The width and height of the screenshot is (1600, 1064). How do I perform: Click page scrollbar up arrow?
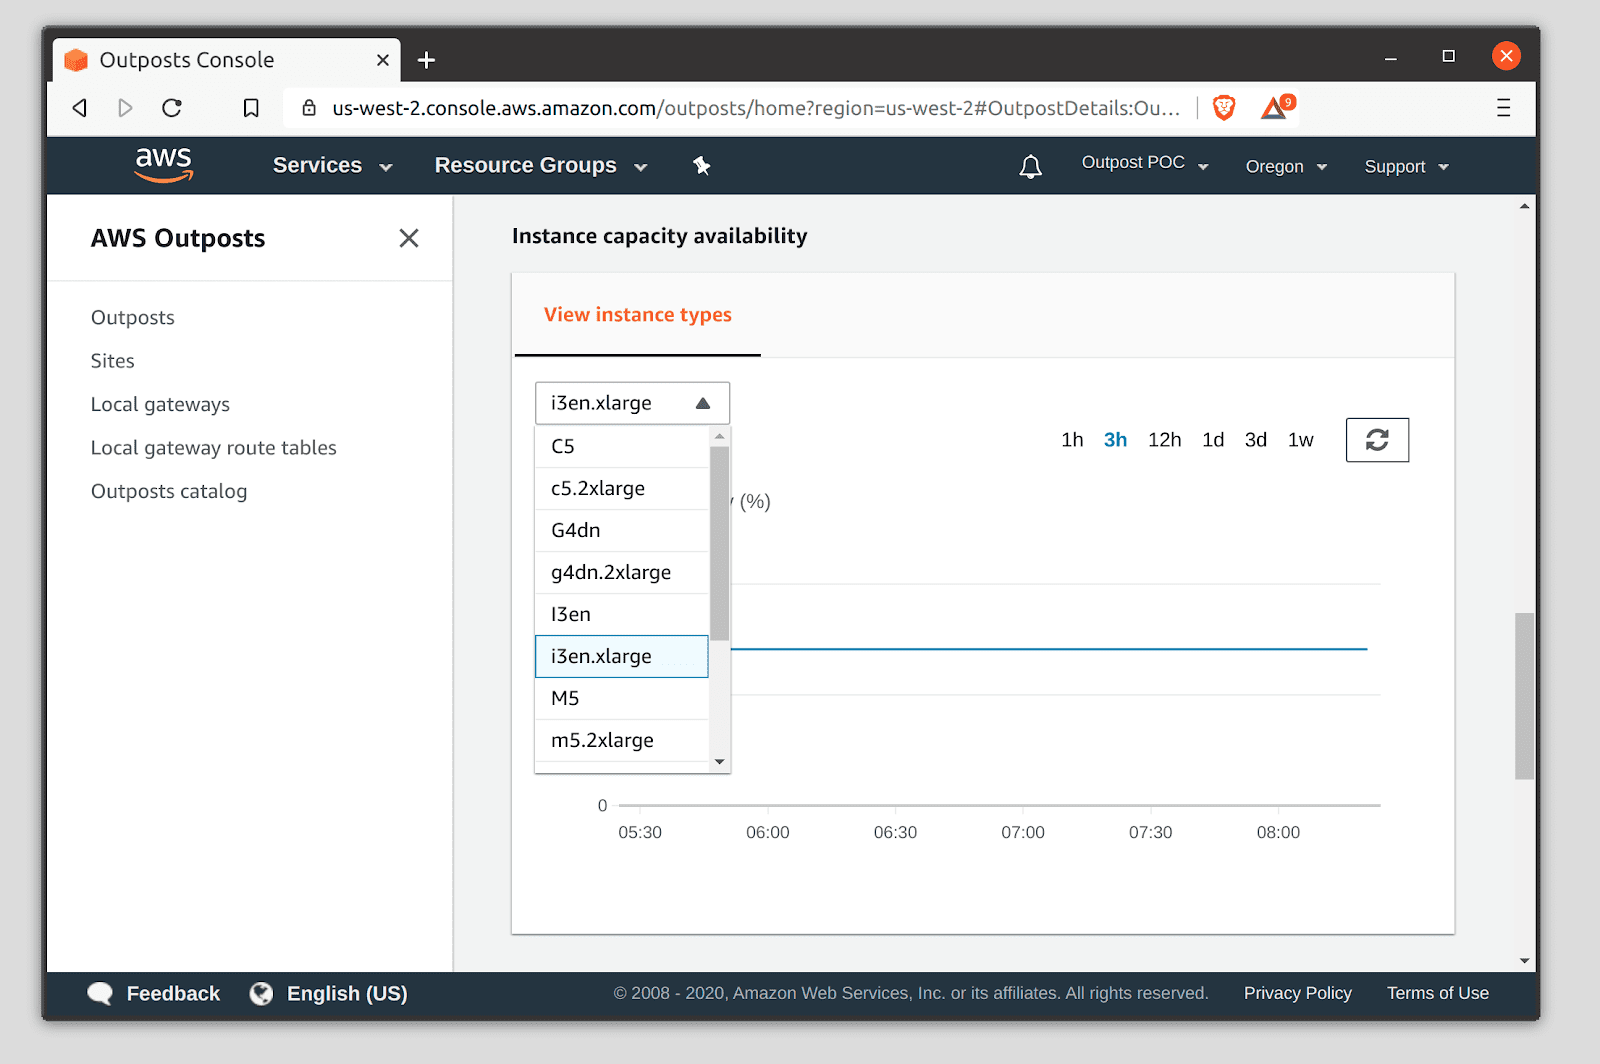pos(1524,206)
